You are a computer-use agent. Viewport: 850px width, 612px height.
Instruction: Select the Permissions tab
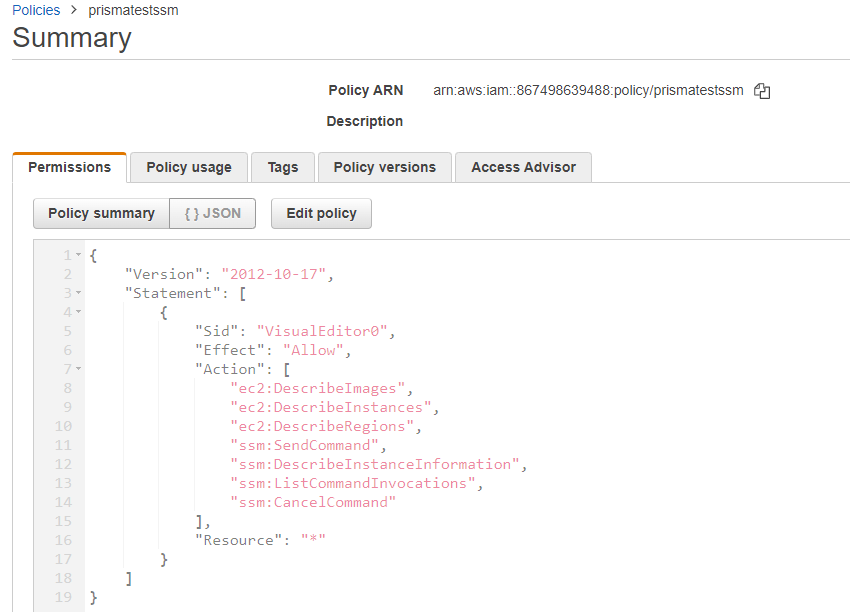tap(69, 167)
